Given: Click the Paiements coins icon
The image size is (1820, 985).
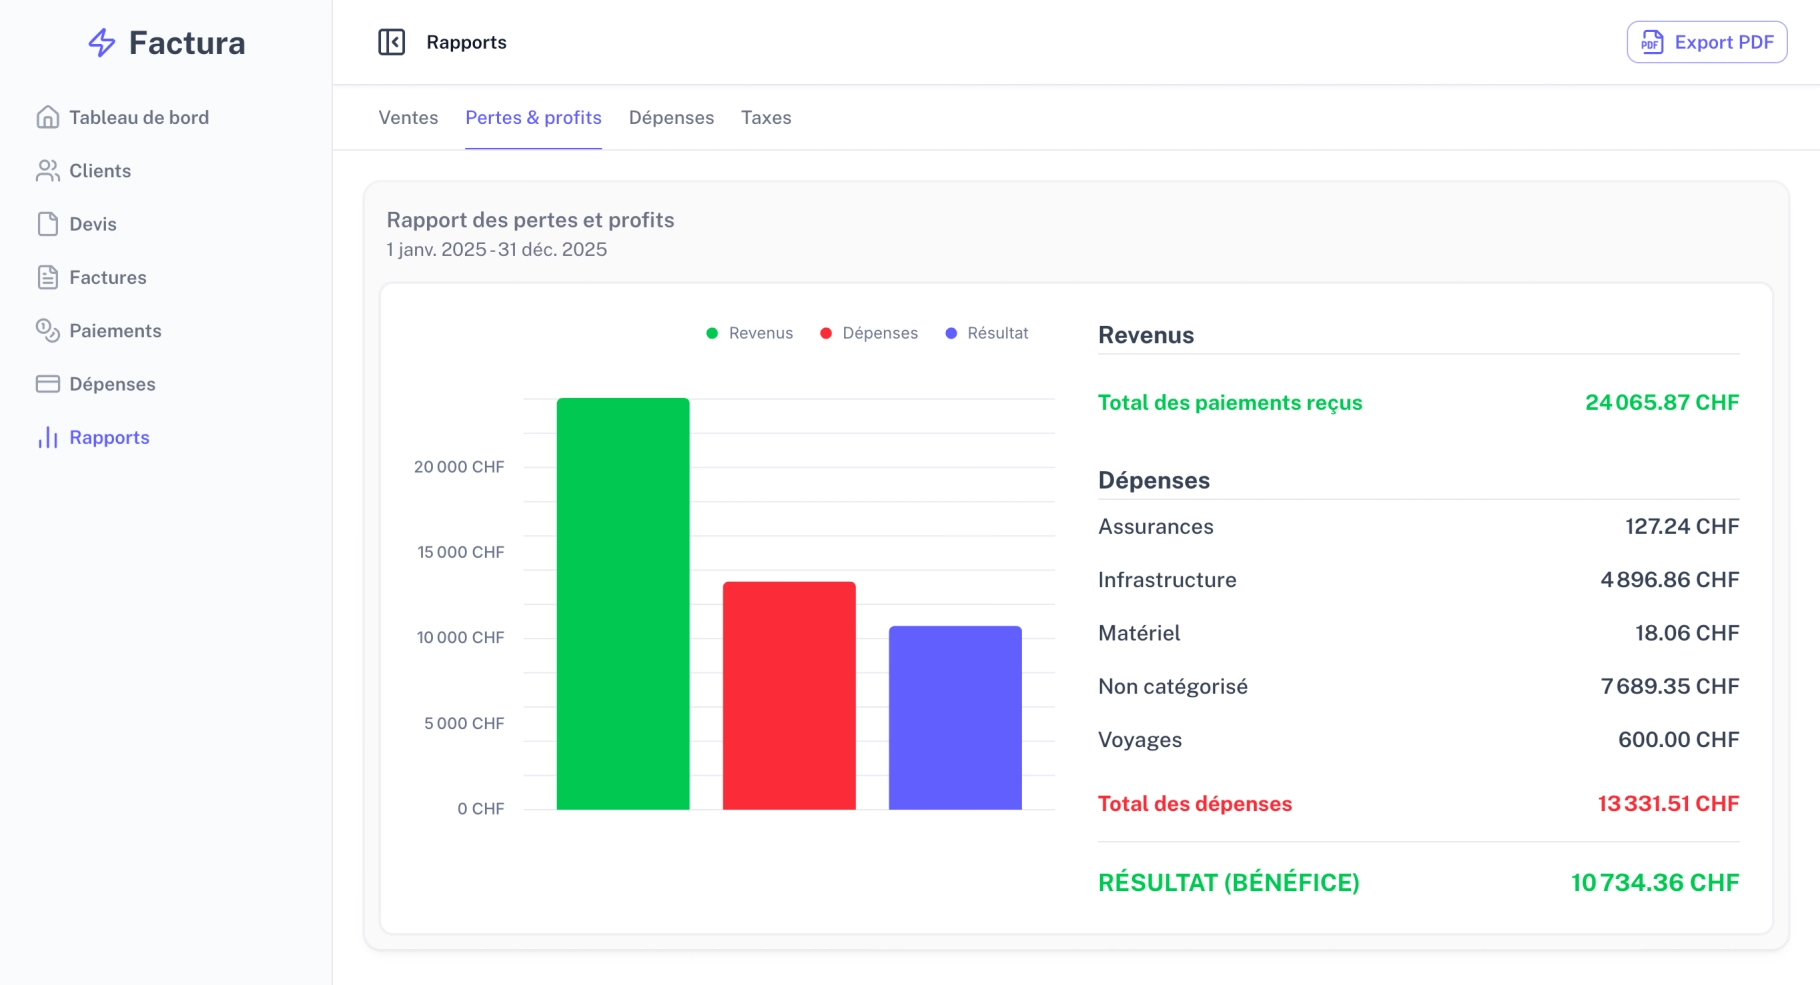Looking at the screenshot, I should click(48, 331).
